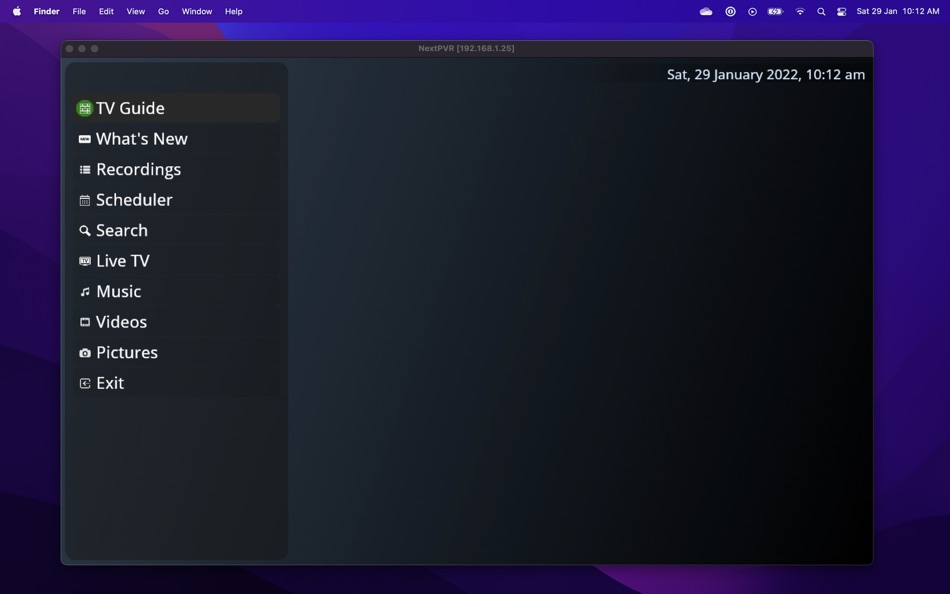Click the play-circle menu bar icon

coord(752,12)
